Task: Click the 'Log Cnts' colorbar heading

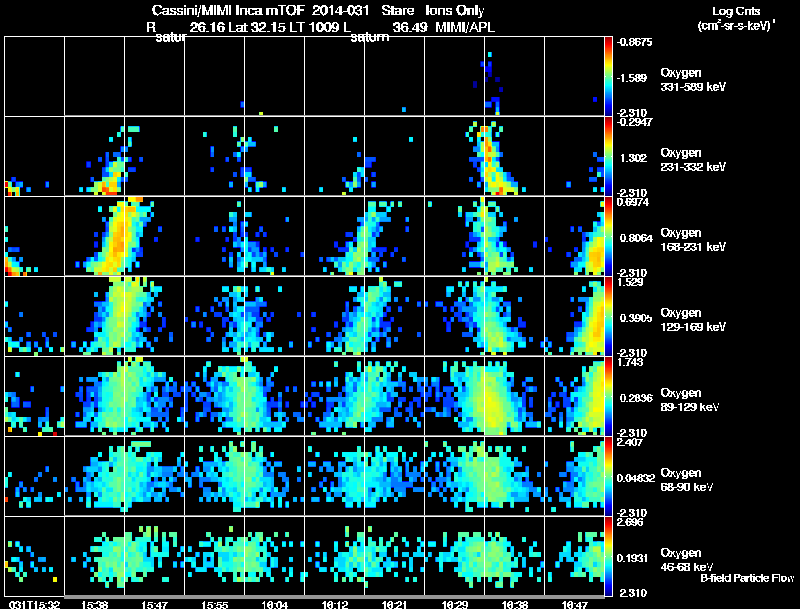Action: pos(736,11)
